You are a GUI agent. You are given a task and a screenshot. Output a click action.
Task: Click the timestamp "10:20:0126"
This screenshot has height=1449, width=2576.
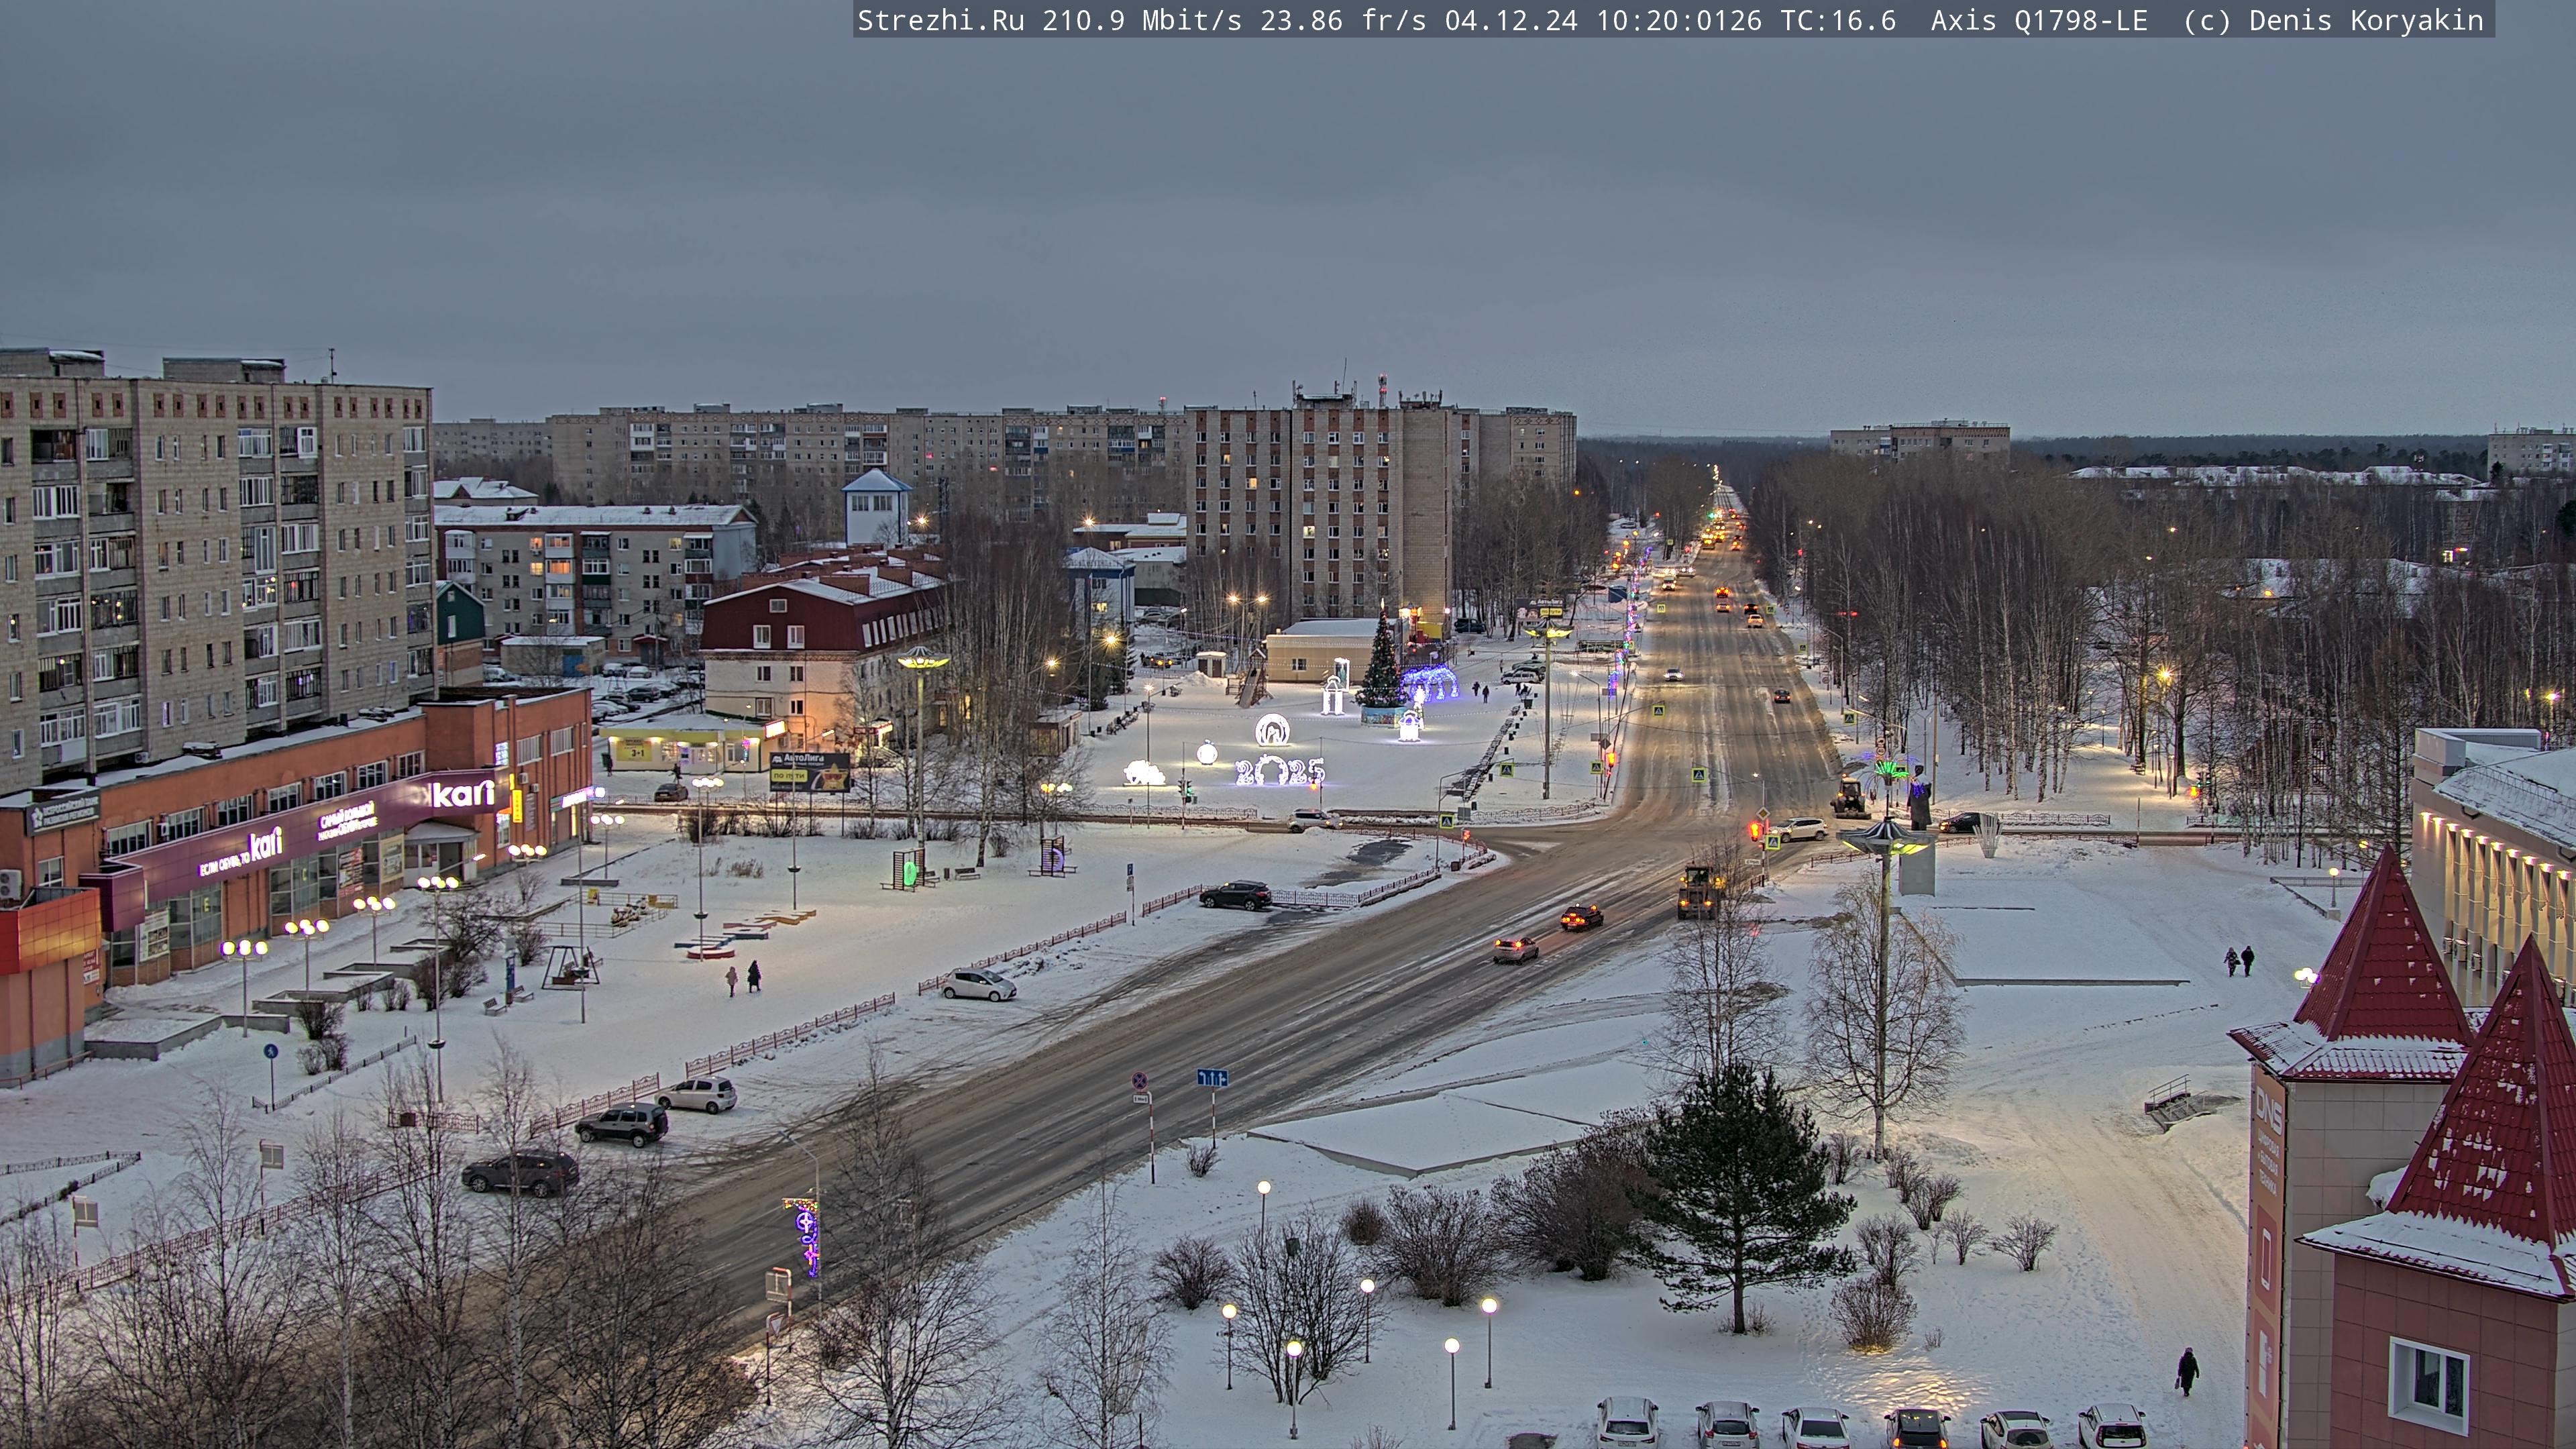pos(1679,21)
